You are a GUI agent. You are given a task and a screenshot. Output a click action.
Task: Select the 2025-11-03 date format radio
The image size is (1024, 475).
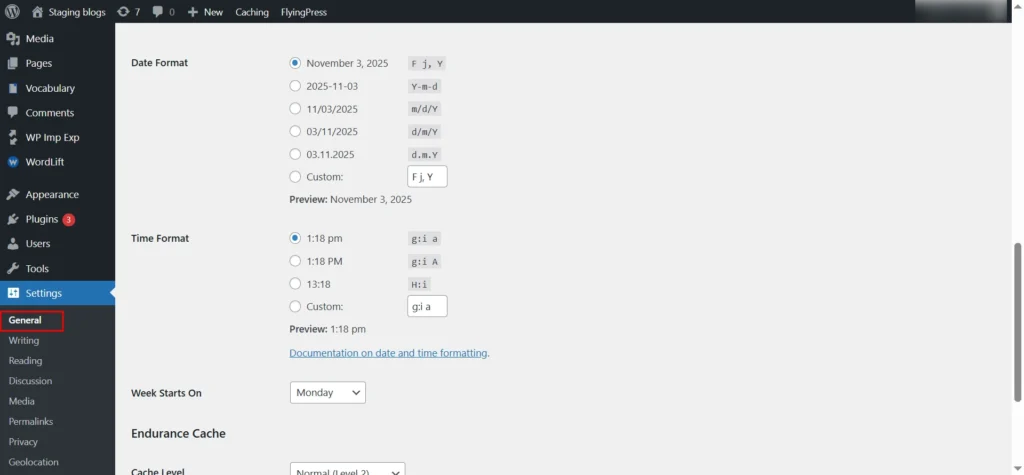[295, 86]
